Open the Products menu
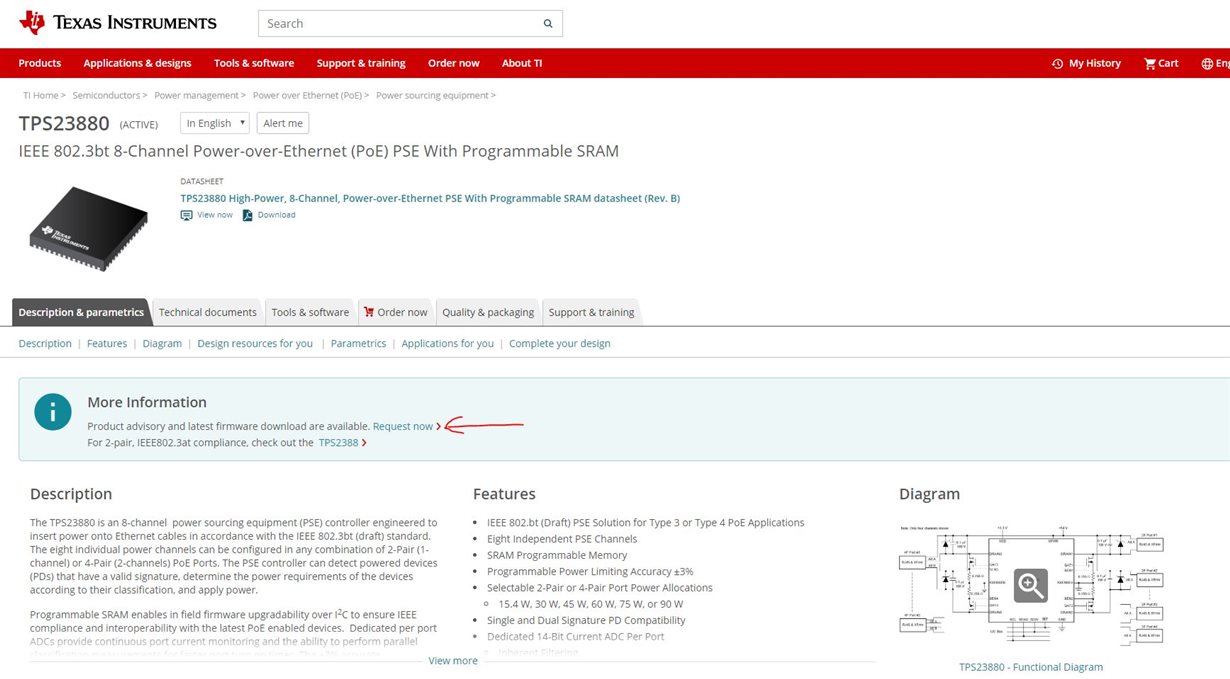 40,63
